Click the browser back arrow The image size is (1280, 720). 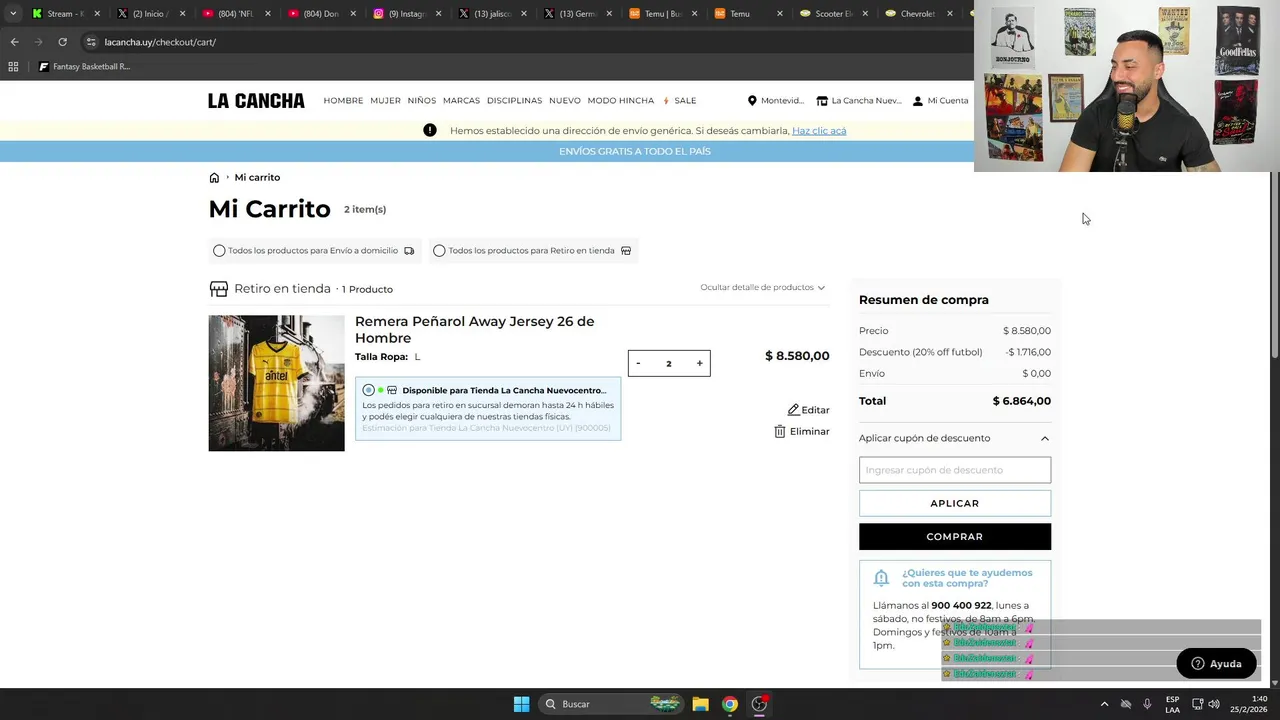[x=14, y=42]
